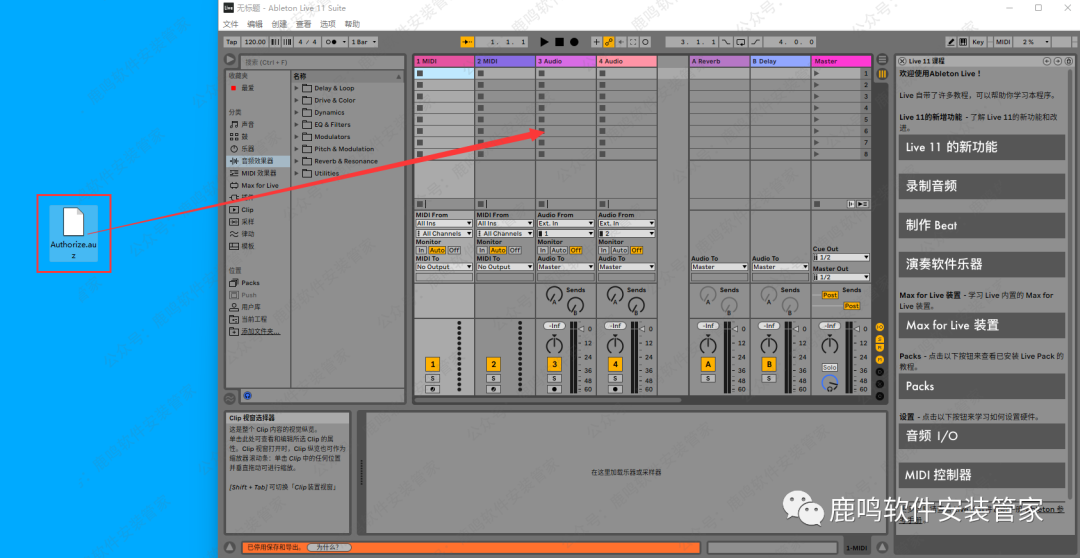Open the MIDI From All Ins dropdown
Image resolution: width=1080 pixels, height=558 pixels.
444,223
